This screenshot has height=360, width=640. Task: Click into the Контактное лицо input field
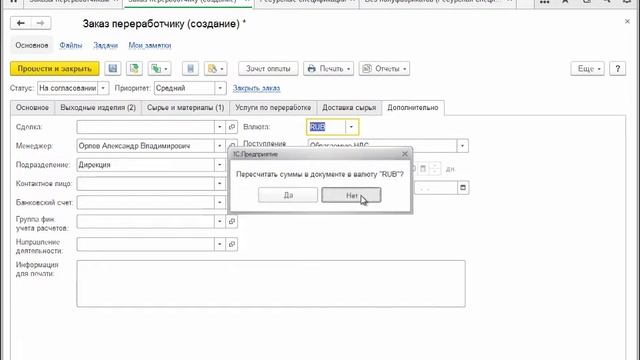pyautogui.click(x=145, y=184)
